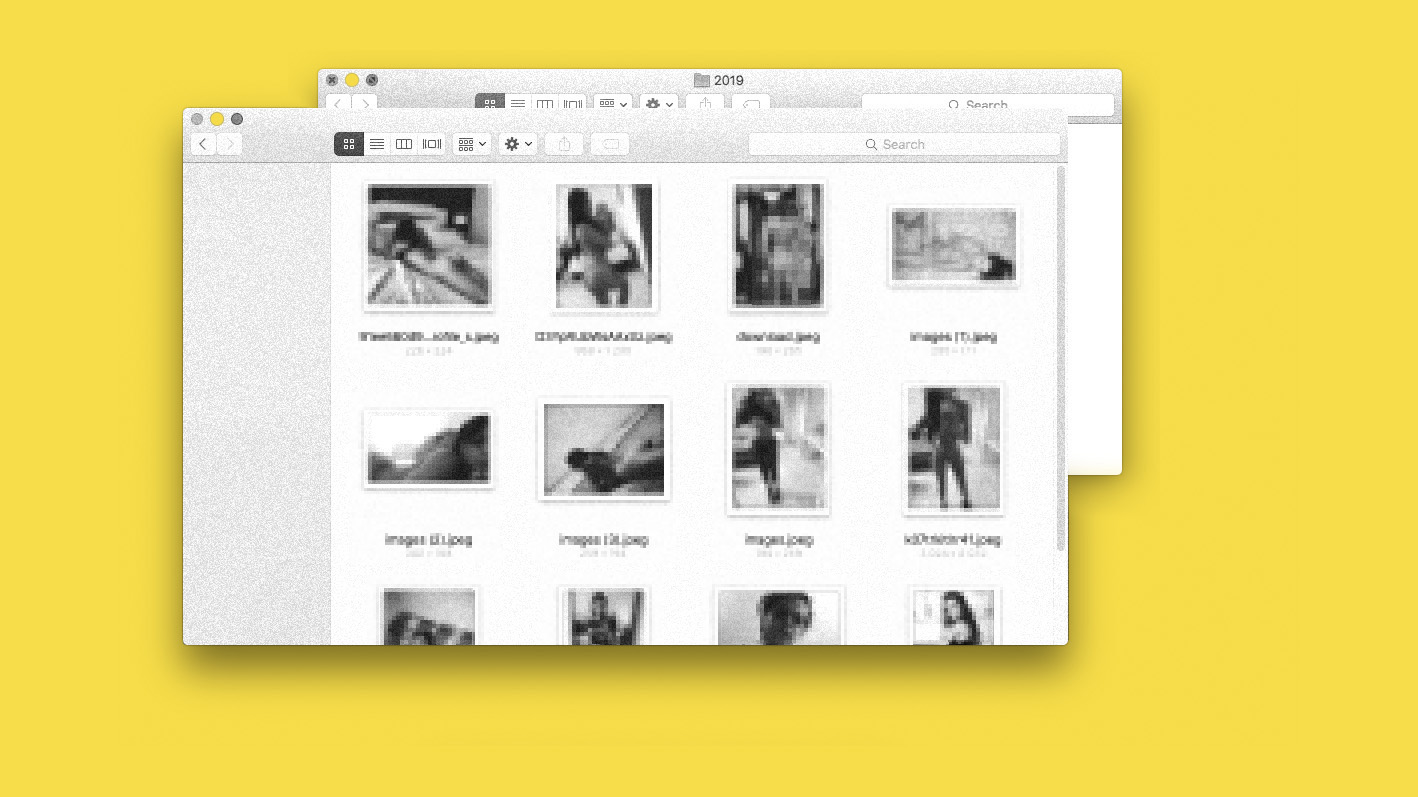The width and height of the screenshot is (1418, 797).
Task: Switch front window to gallery view
Action: pyautogui.click(x=432, y=144)
